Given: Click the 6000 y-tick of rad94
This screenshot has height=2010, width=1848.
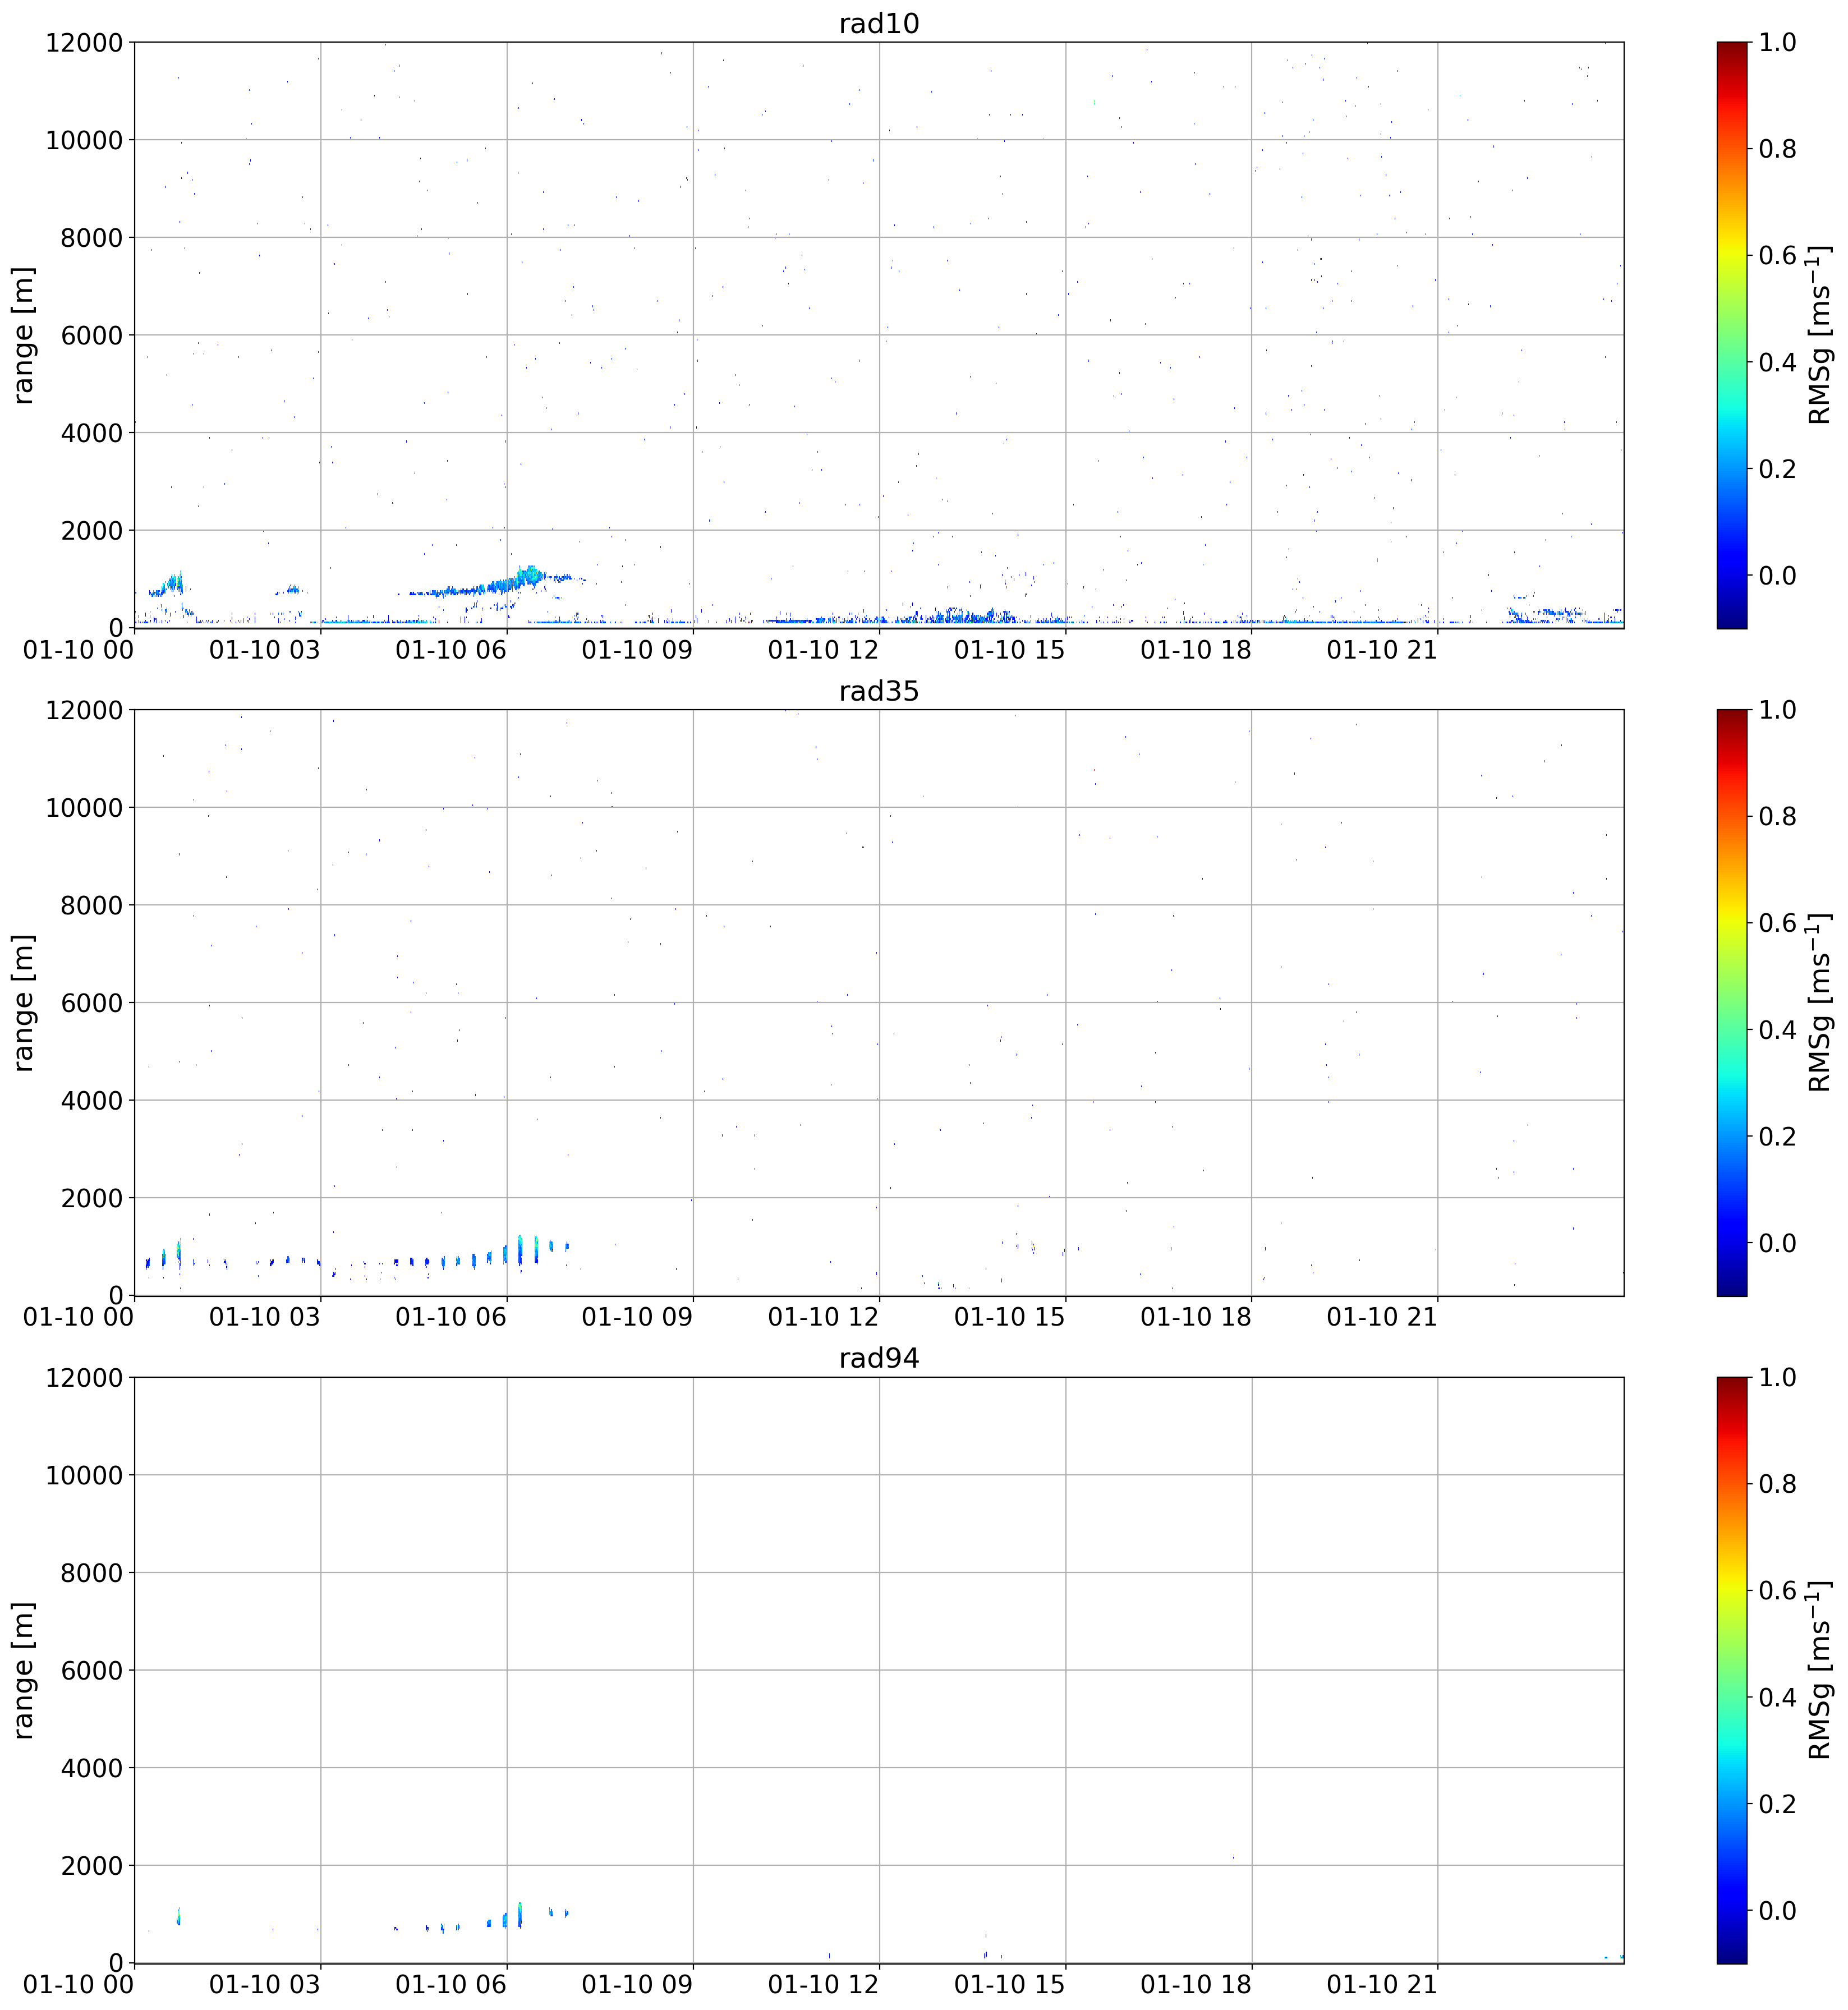Looking at the screenshot, I should coord(91,1670).
